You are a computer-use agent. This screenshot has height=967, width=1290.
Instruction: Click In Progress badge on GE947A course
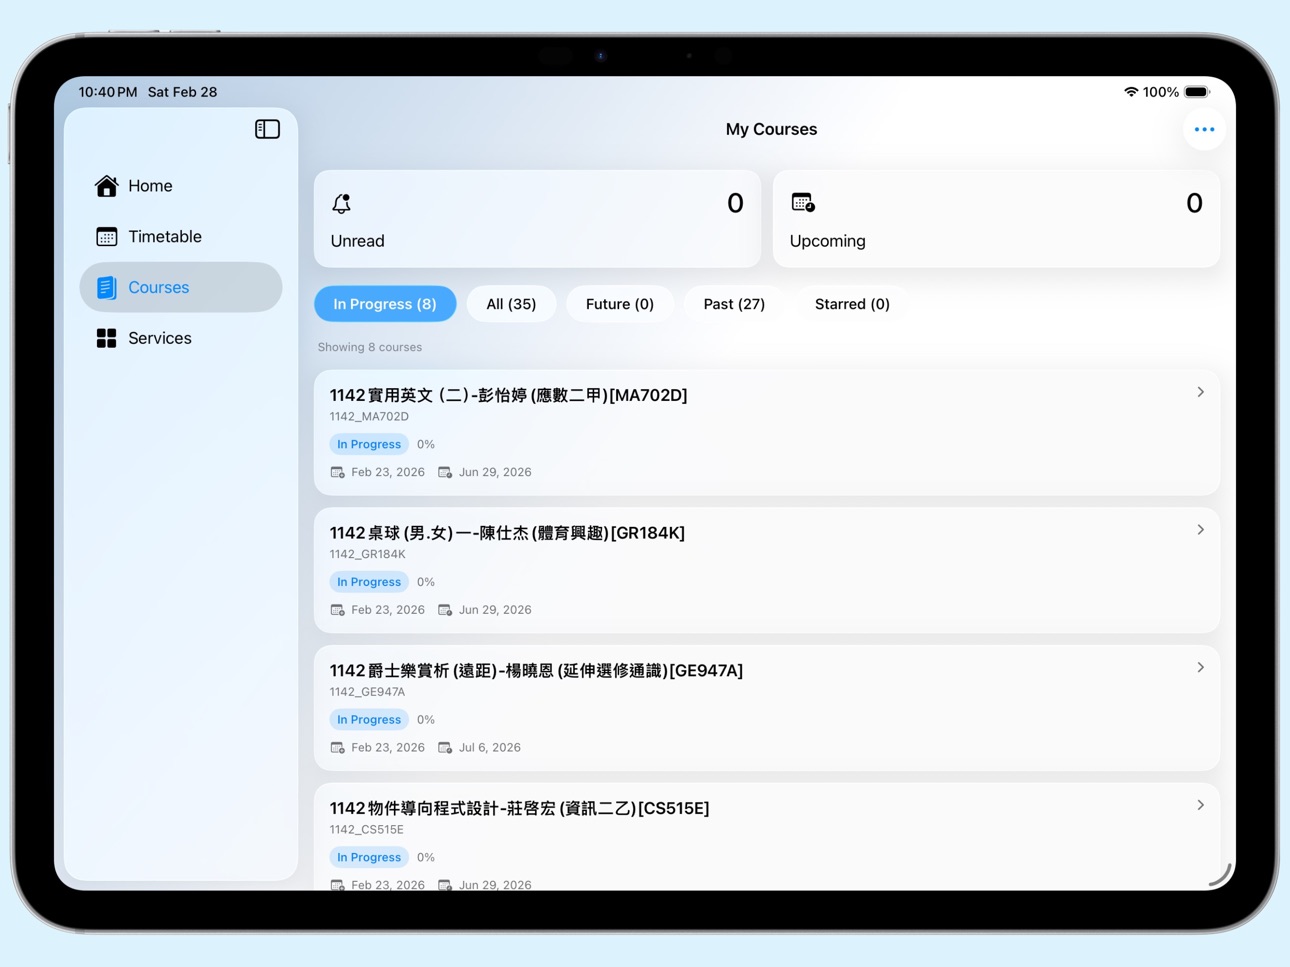[x=369, y=719]
